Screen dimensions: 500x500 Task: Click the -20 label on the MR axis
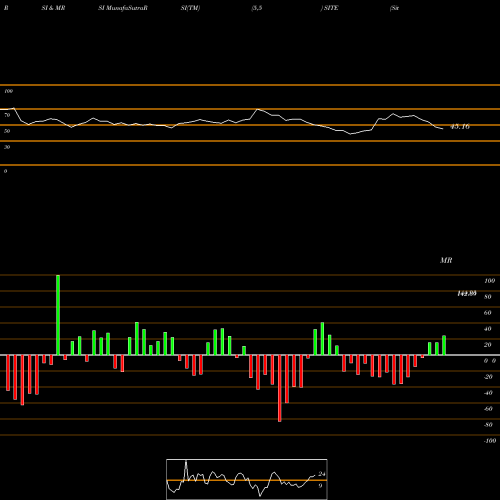488,377
